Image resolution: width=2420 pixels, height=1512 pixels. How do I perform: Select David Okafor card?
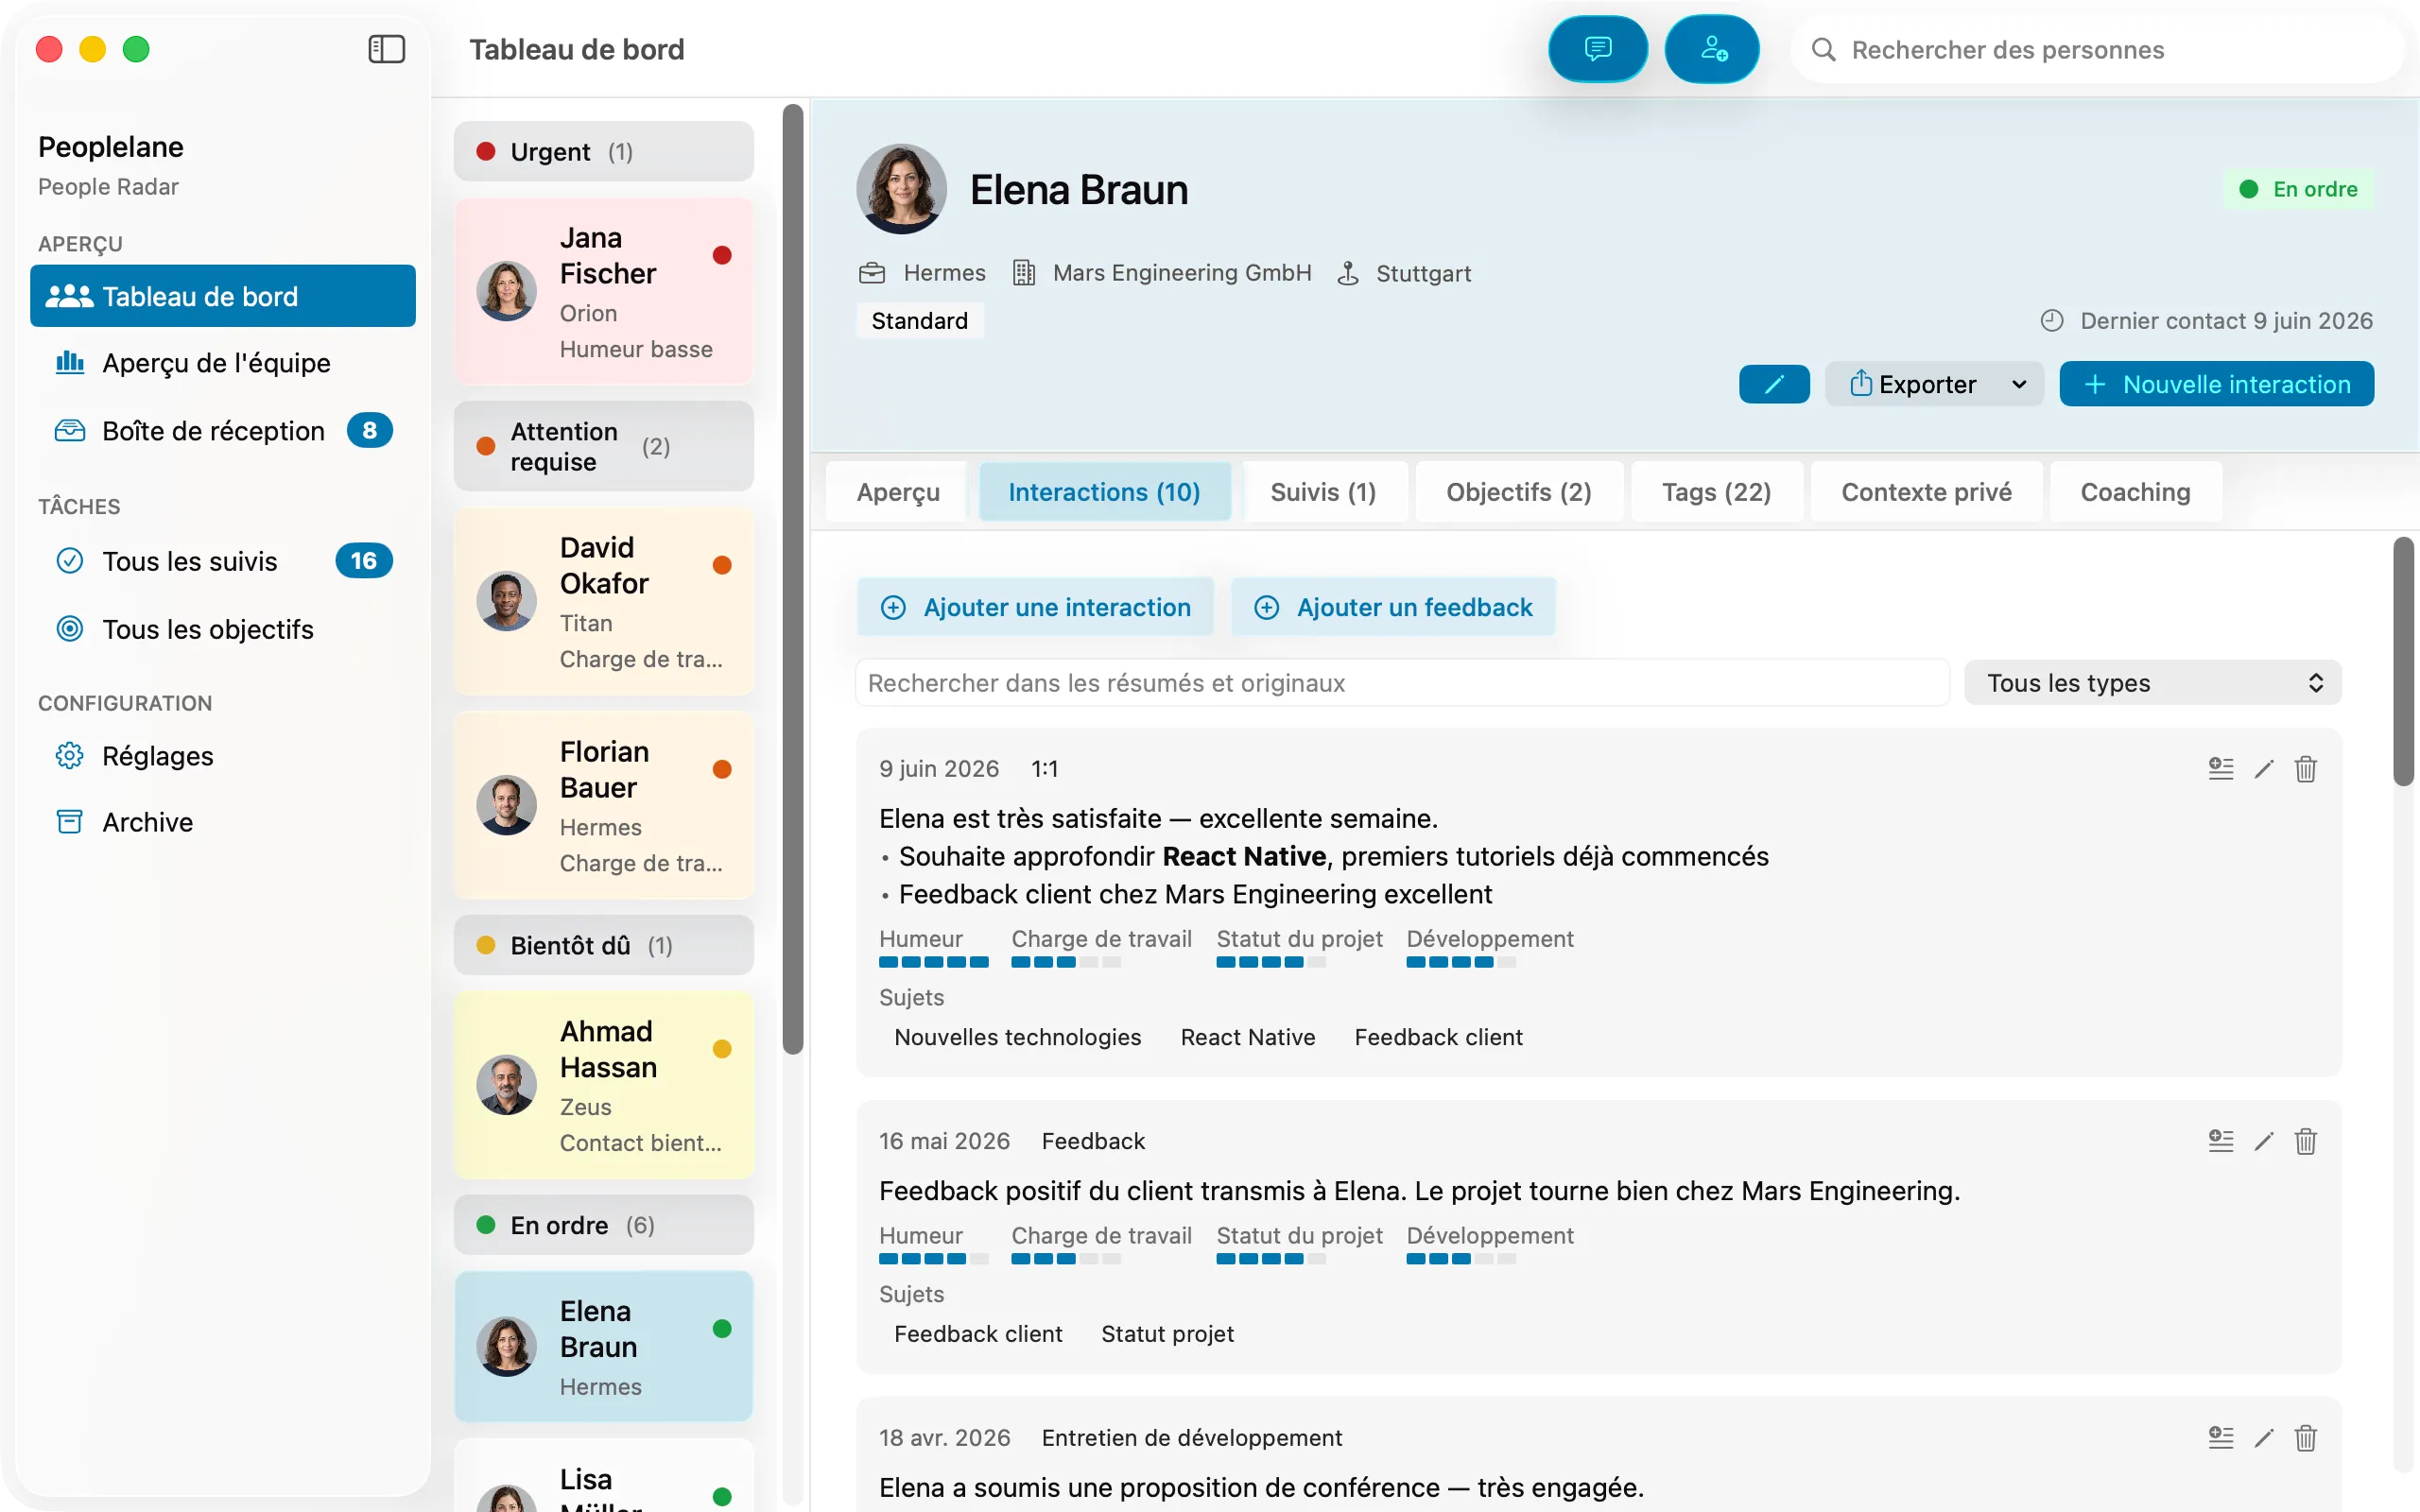pos(603,602)
